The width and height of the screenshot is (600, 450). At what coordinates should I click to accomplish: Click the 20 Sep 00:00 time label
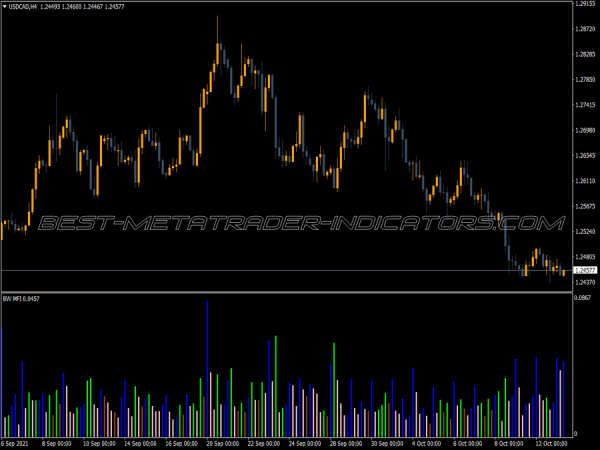223,443
